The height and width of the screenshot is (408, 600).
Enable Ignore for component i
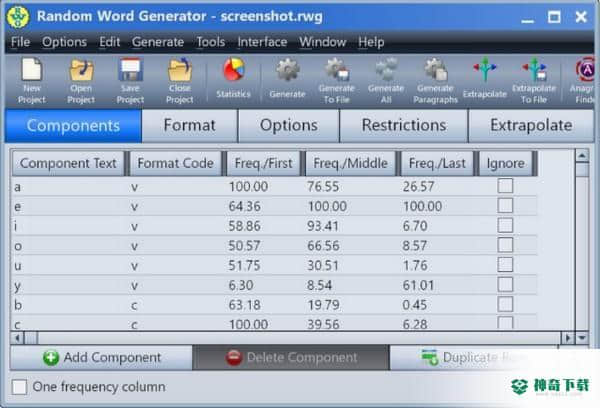(505, 225)
